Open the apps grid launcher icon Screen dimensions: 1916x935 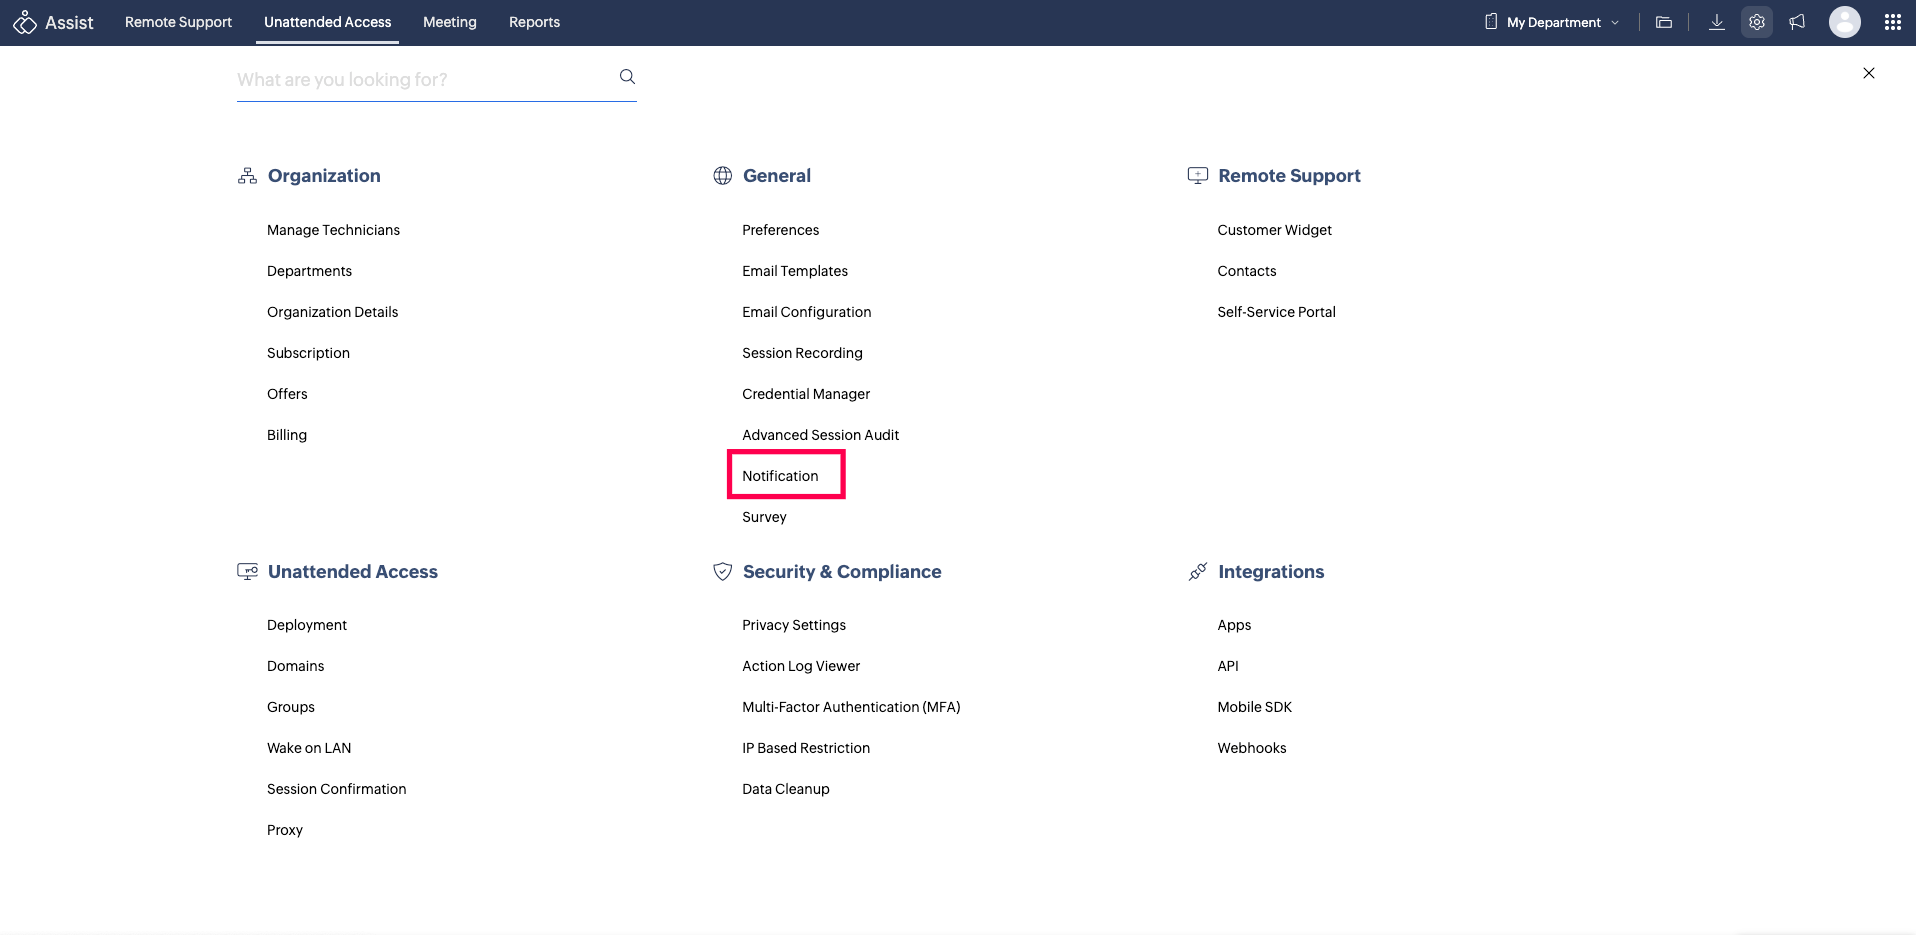(x=1892, y=22)
